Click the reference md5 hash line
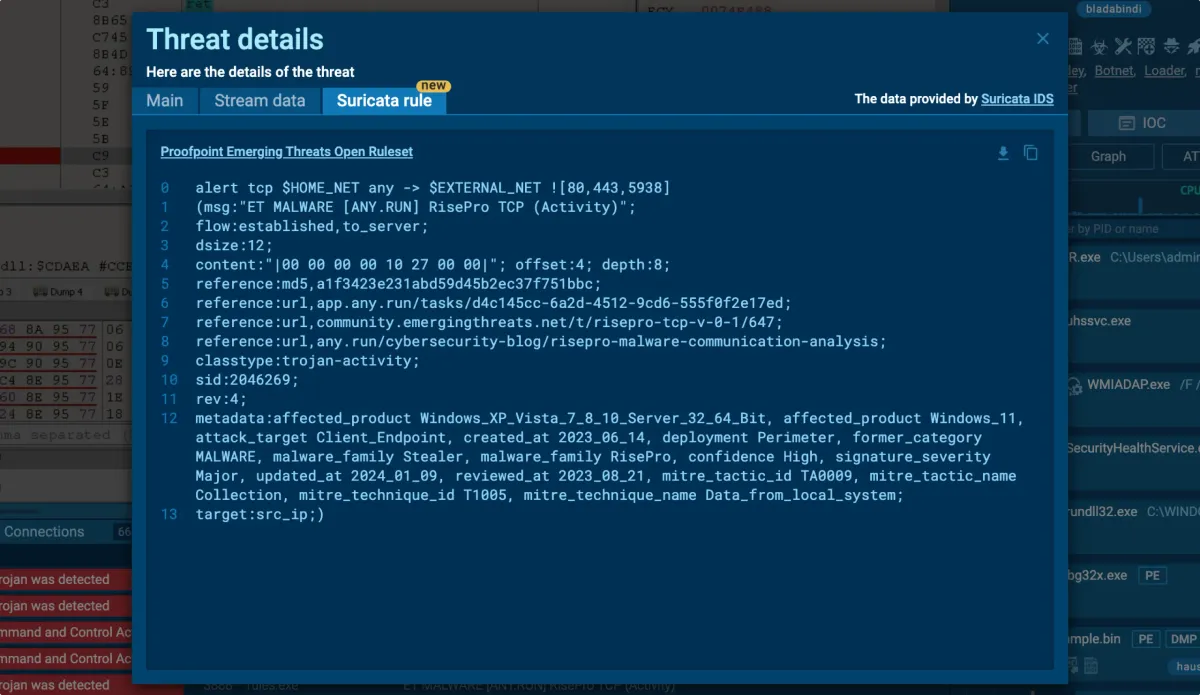Image resolution: width=1200 pixels, height=695 pixels. pyautogui.click(x=399, y=284)
